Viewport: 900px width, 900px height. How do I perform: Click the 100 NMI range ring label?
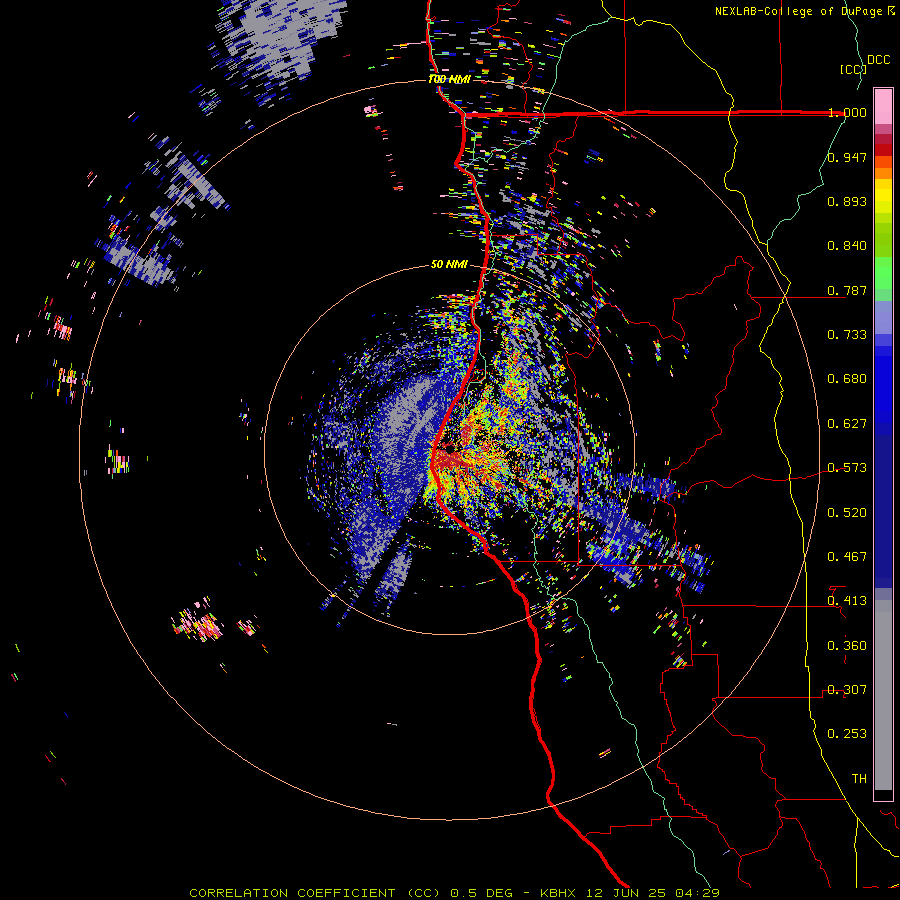[x=449, y=79]
